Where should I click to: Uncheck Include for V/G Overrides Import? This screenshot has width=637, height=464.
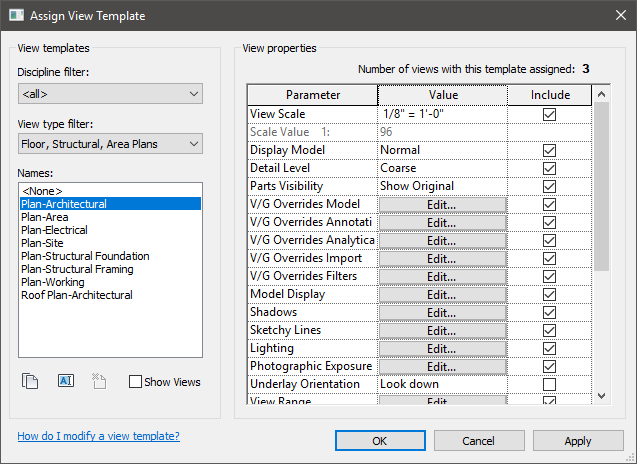(x=549, y=258)
